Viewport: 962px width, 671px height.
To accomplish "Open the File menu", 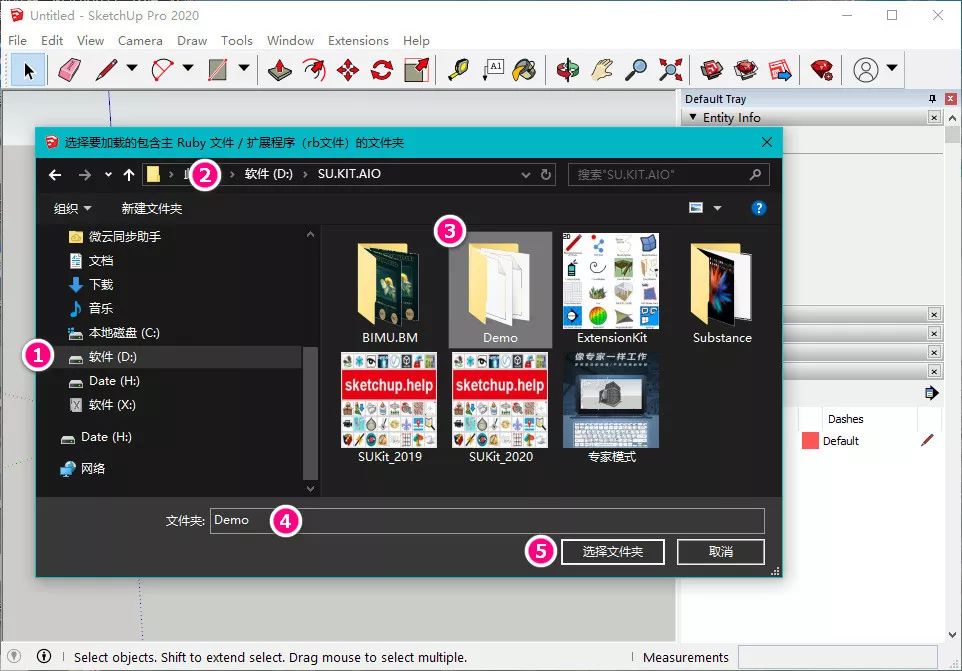I will (17, 40).
